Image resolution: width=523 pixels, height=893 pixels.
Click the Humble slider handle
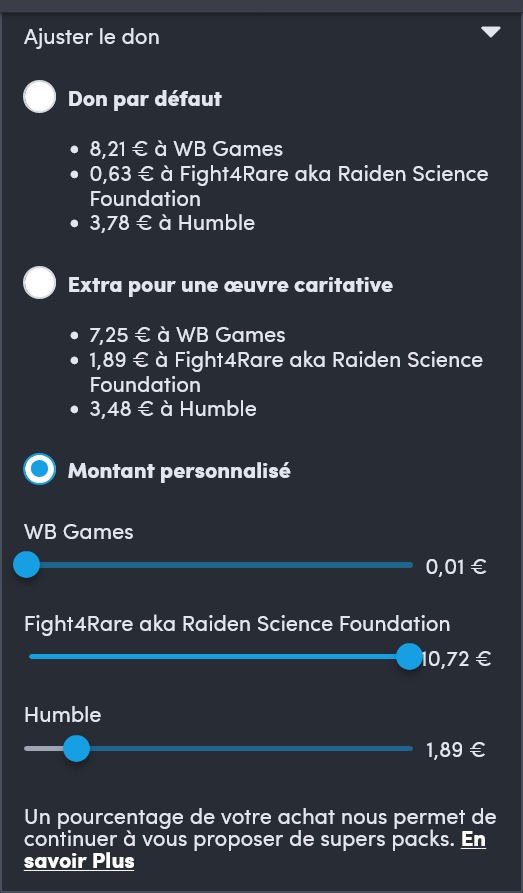click(76, 748)
